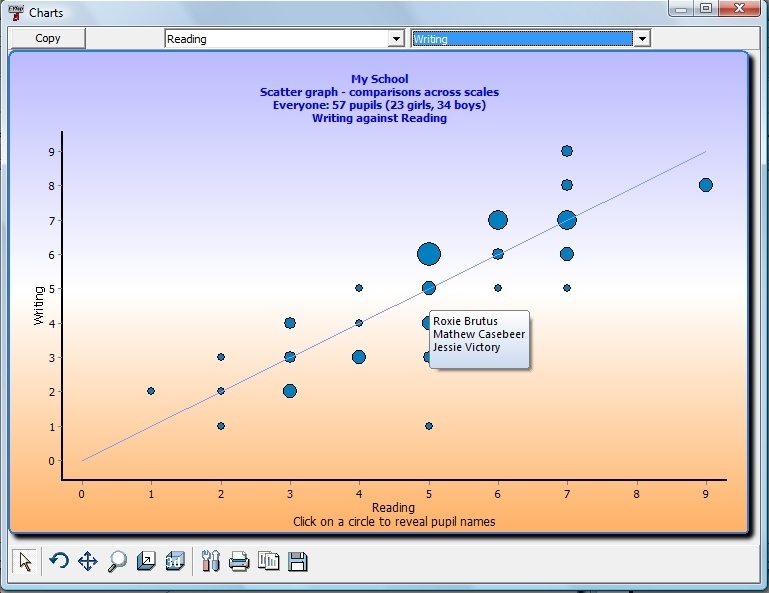Expand the Writing dropdown arrow
This screenshot has height=593, width=769.
point(642,38)
